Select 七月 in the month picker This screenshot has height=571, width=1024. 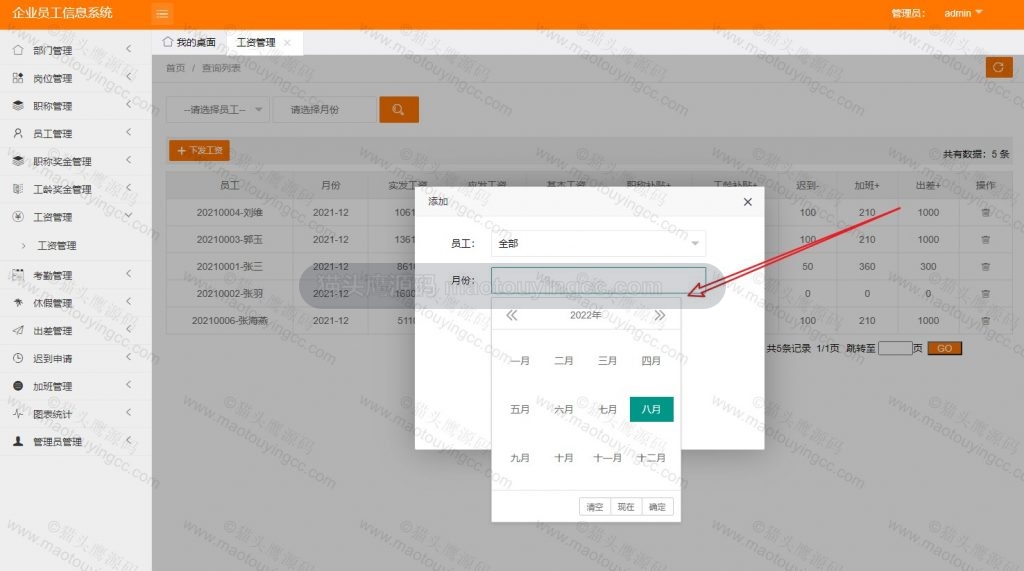[x=607, y=410]
